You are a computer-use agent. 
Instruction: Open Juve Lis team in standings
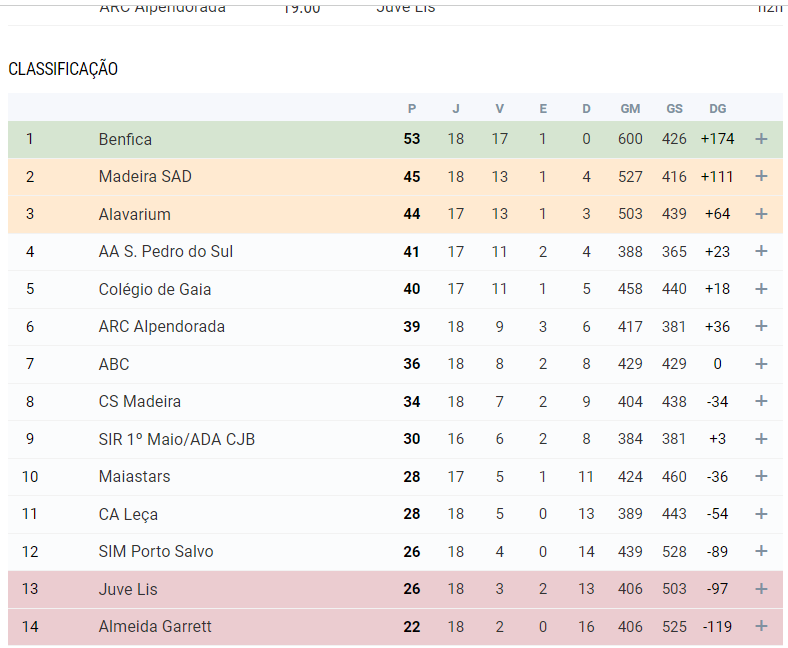(x=128, y=589)
